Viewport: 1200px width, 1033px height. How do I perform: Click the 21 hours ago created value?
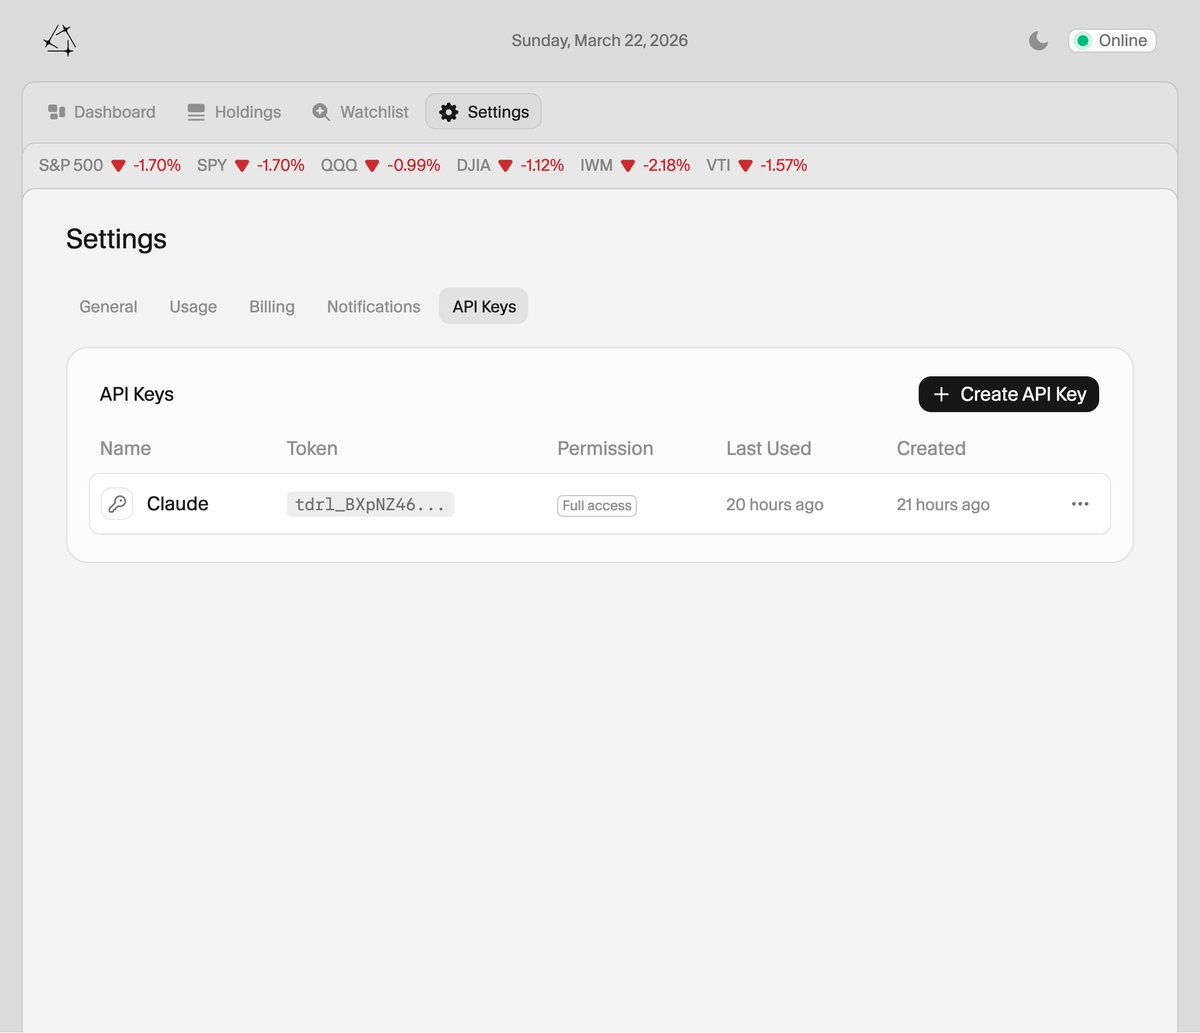pos(943,505)
